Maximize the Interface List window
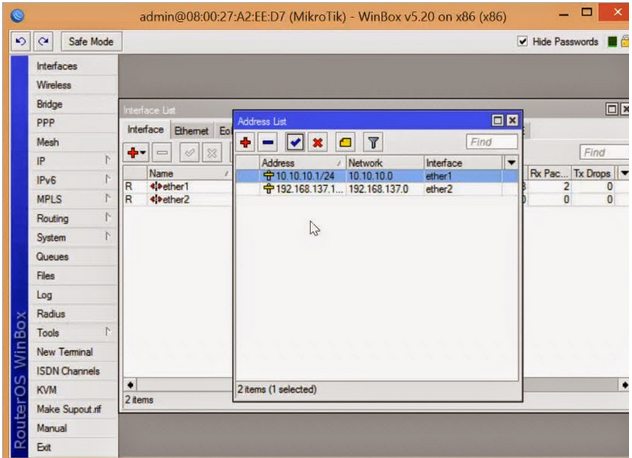Screen dimensions: 632x458 coord(611,109)
